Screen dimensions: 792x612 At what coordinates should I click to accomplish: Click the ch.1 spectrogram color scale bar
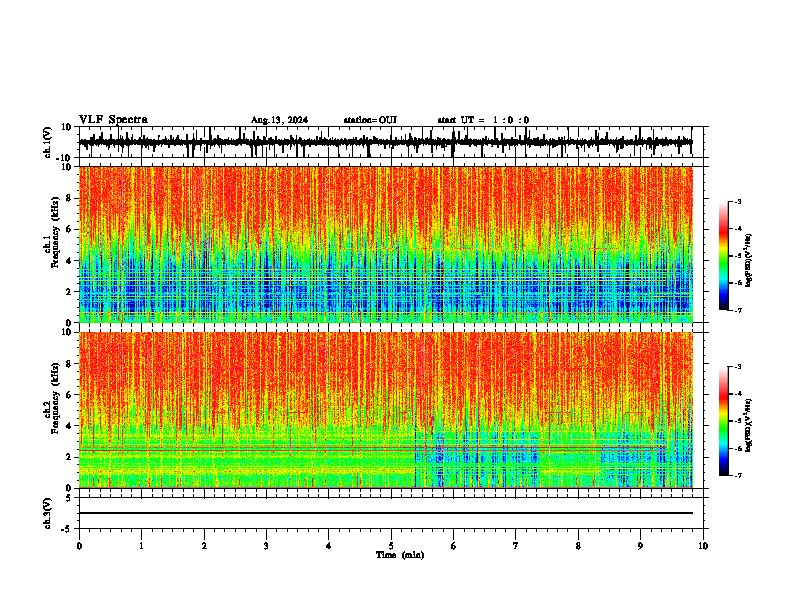[x=724, y=256]
